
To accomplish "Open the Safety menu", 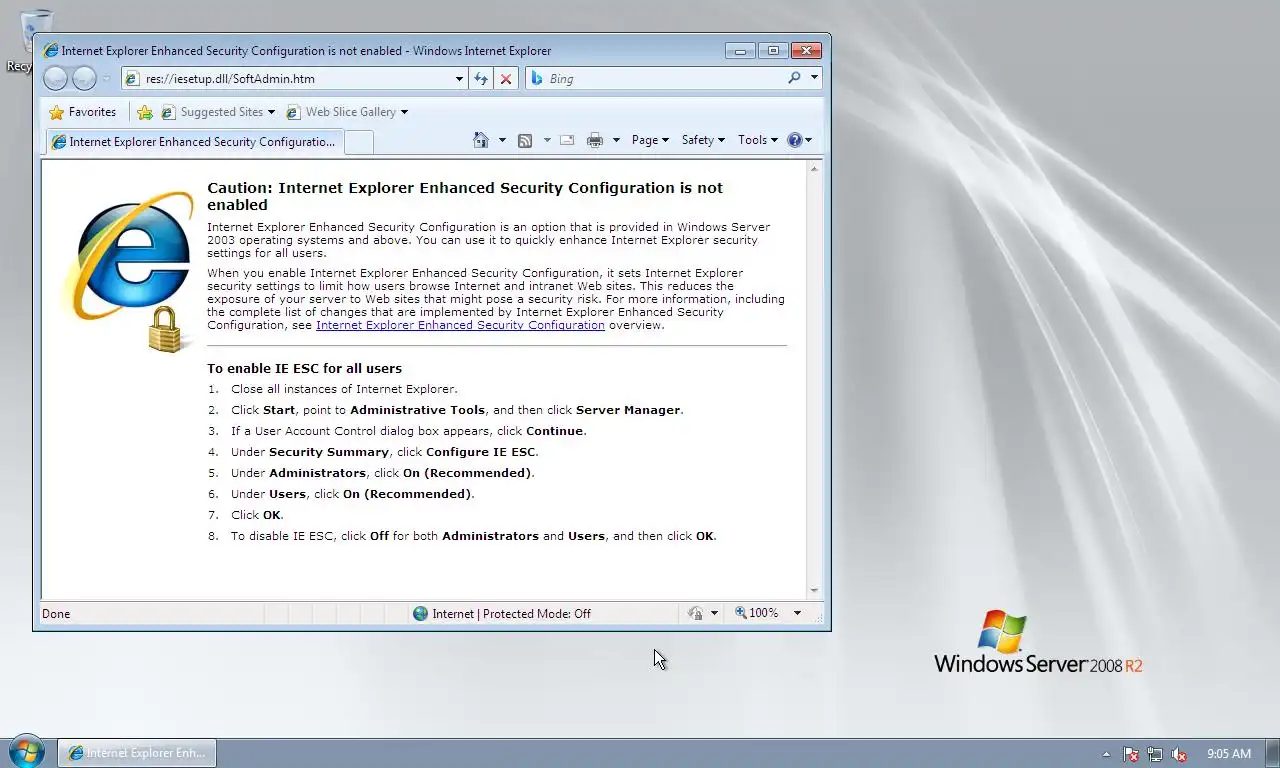I will [x=703, y=140].
